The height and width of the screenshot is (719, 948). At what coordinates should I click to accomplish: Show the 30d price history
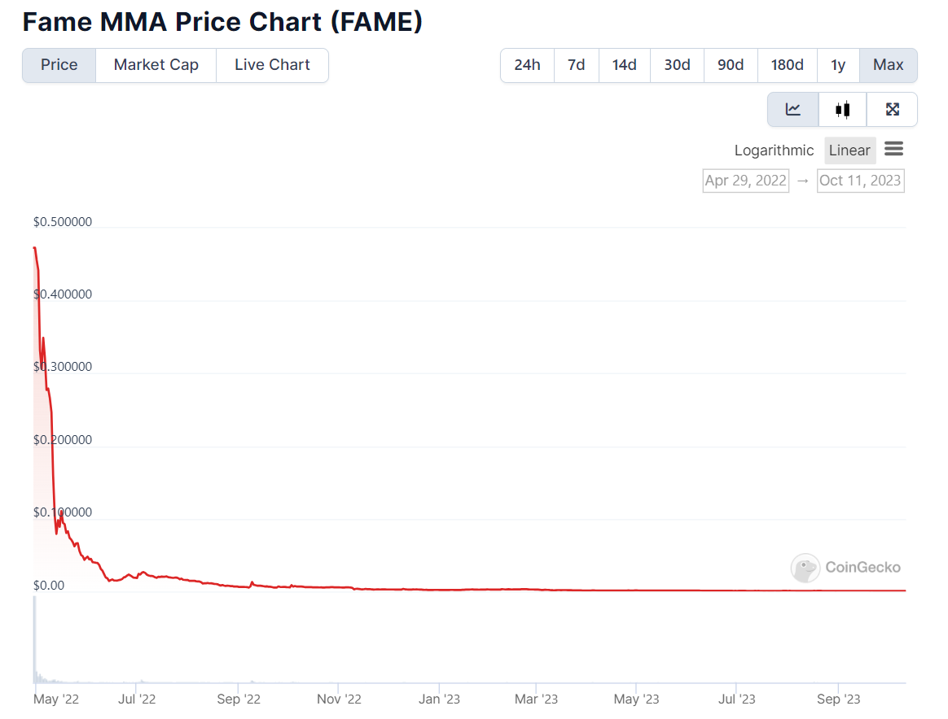[677, 65]
